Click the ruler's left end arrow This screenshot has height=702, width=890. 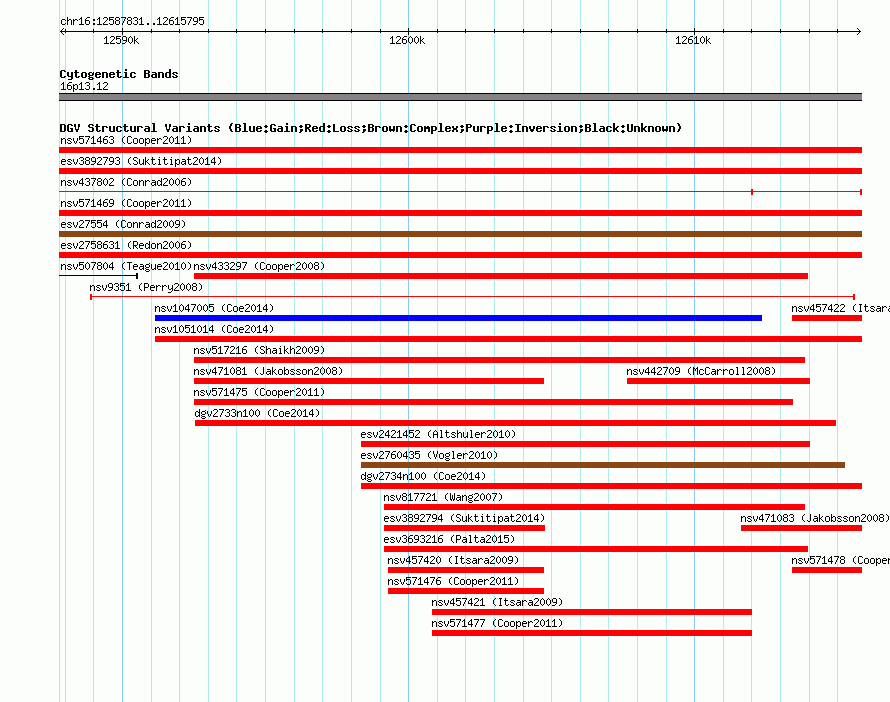[62, 32]
